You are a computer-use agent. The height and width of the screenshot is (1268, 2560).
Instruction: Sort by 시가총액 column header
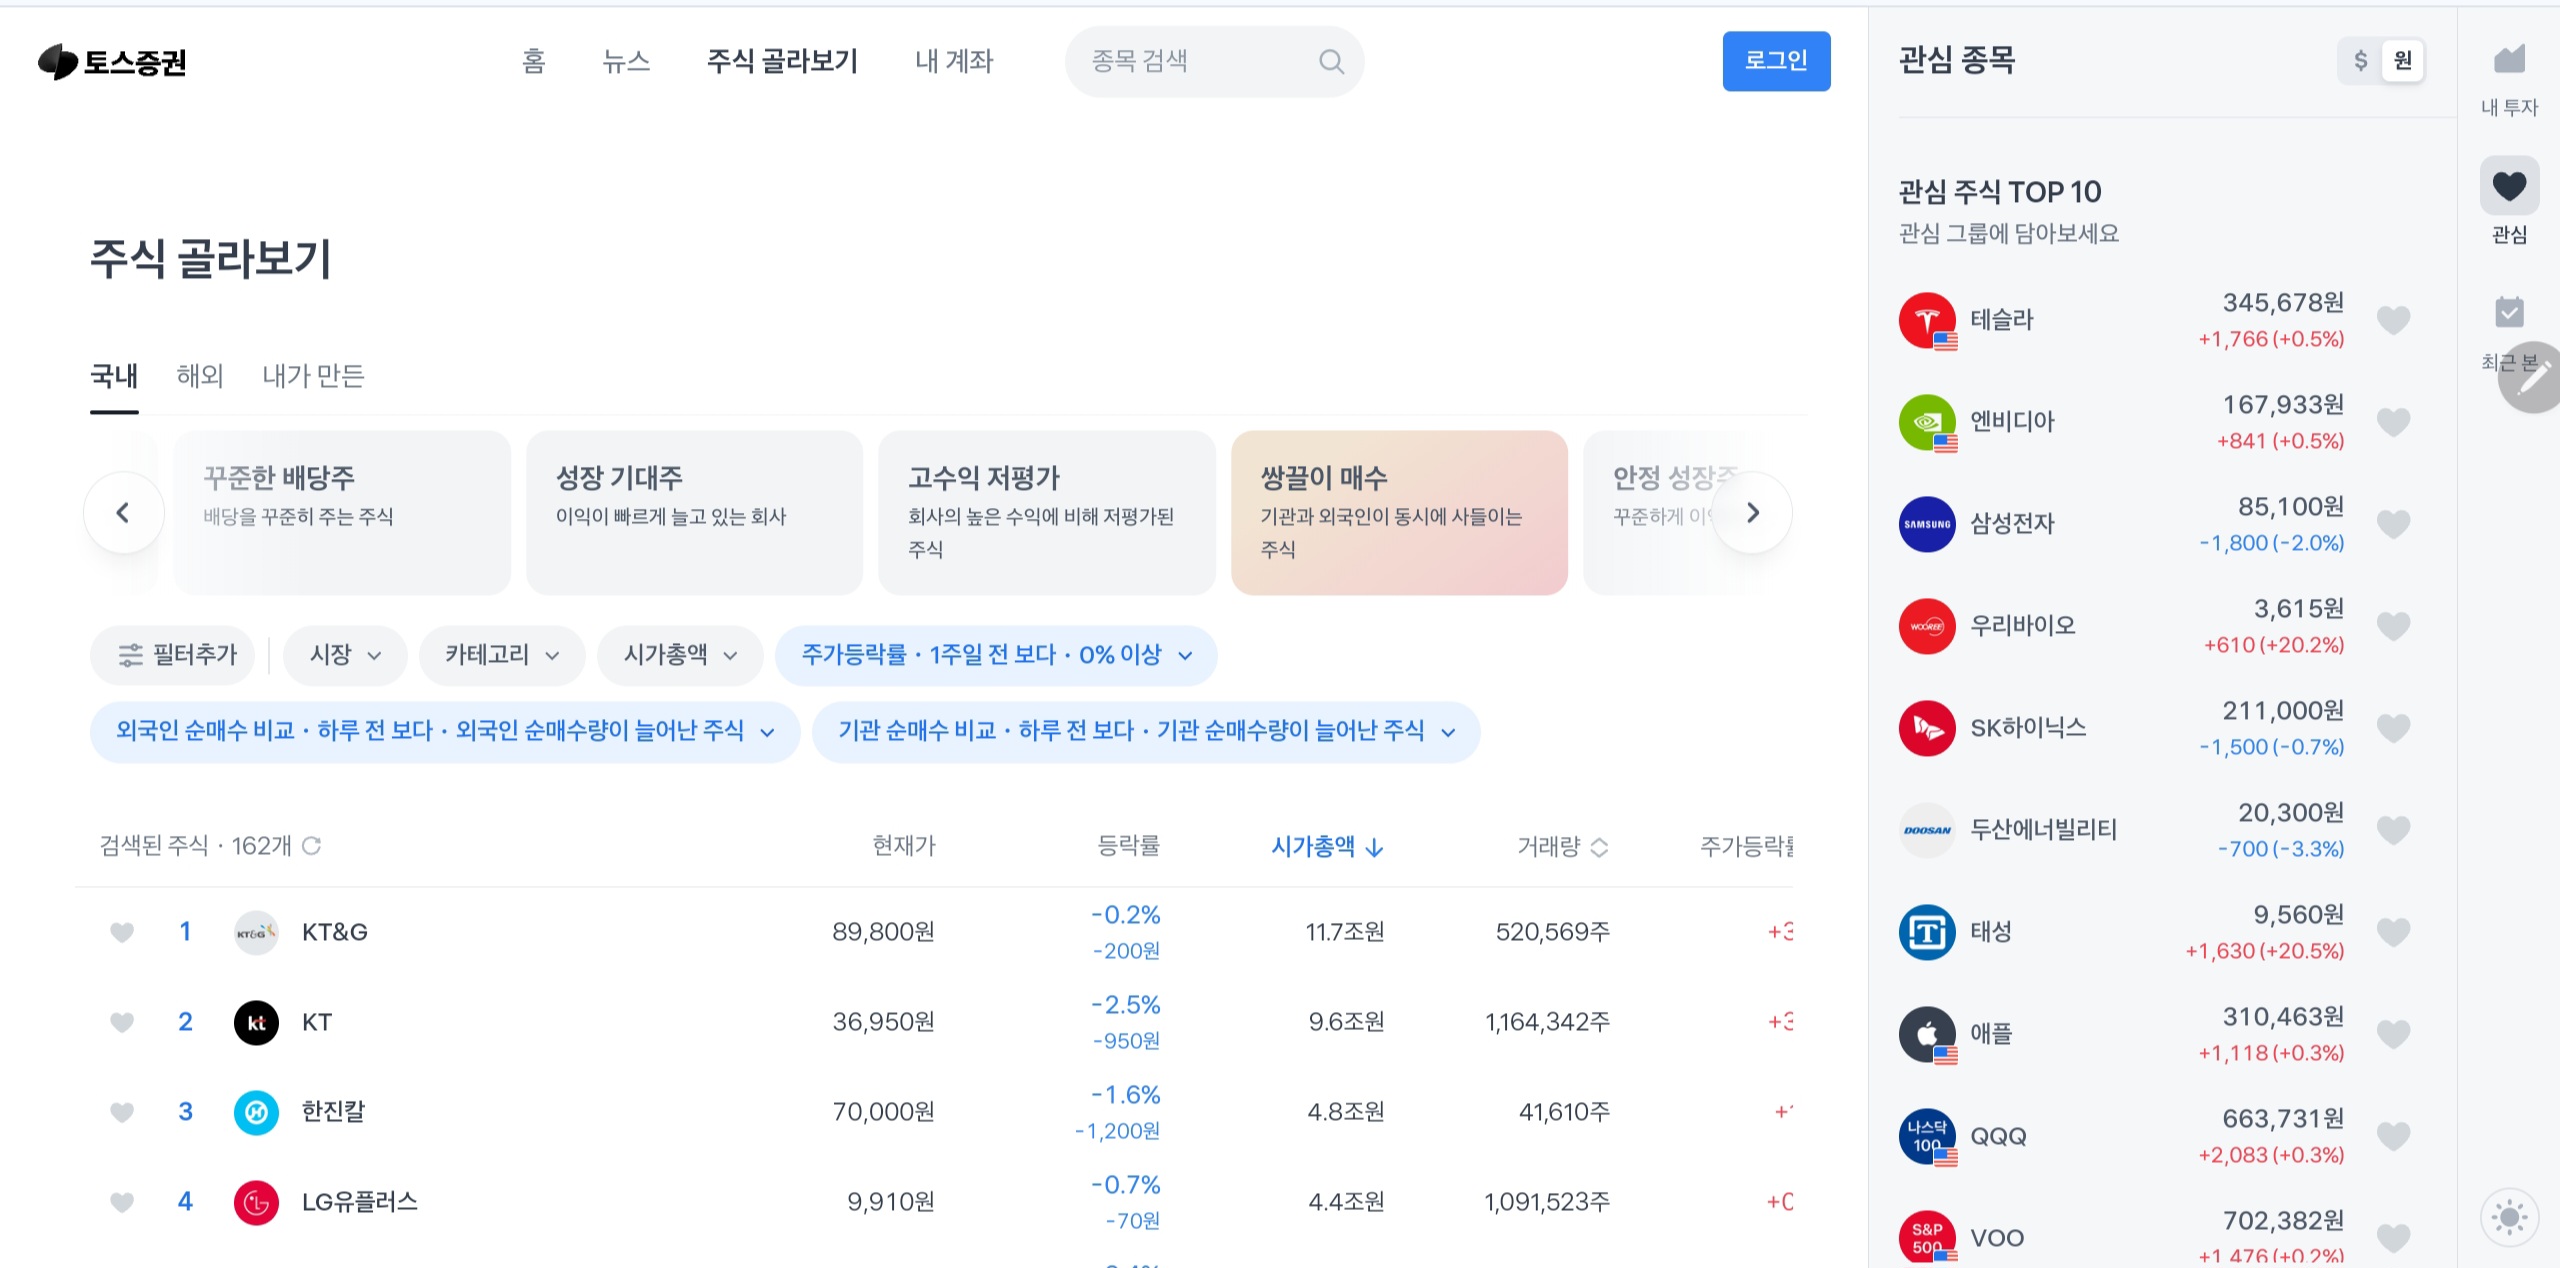click(1327, 847)
